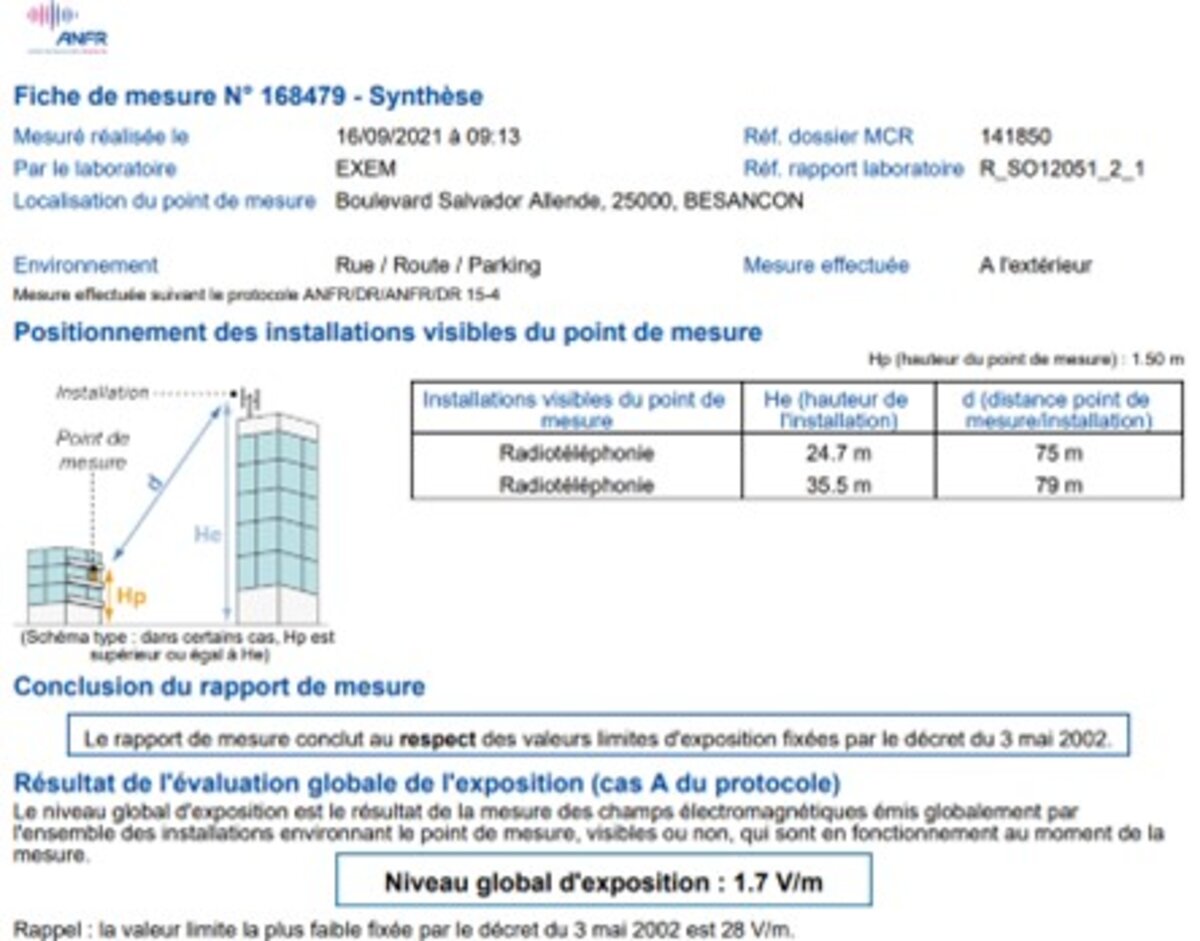This screenshot has height=941, width=1200.
Task: Click the first Radiotéléphonie table row
Action: pos(576,454)
